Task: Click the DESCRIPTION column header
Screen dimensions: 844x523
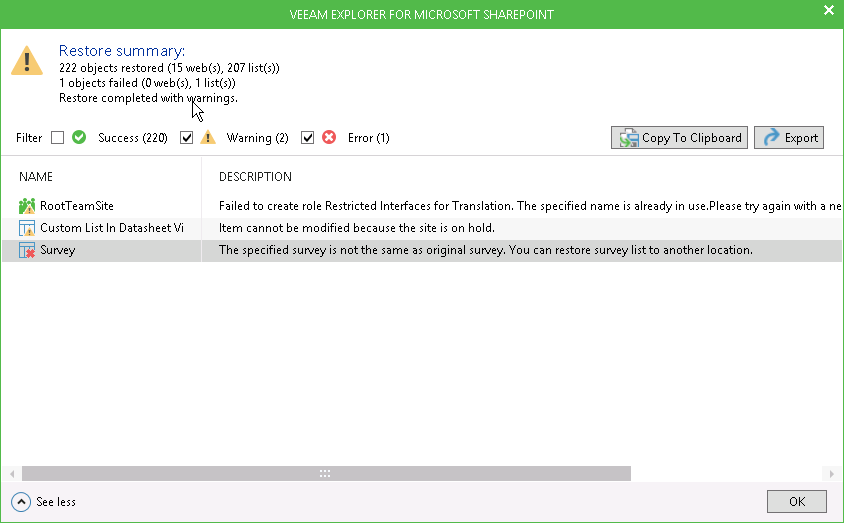Action: [x=255, y=176]
